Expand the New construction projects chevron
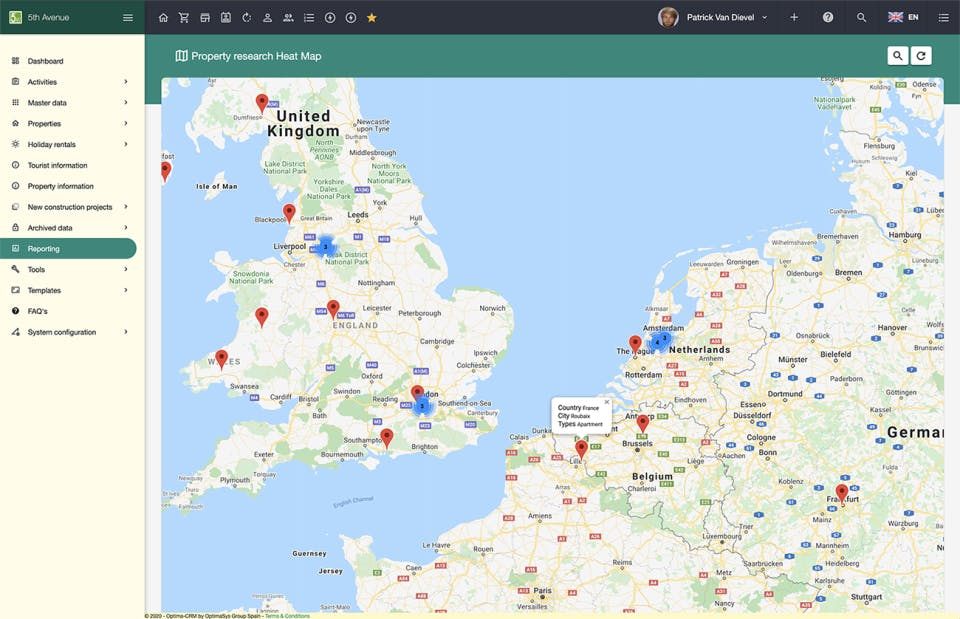The height and width of the screenshot is (619, 960). tap(126, 206)
